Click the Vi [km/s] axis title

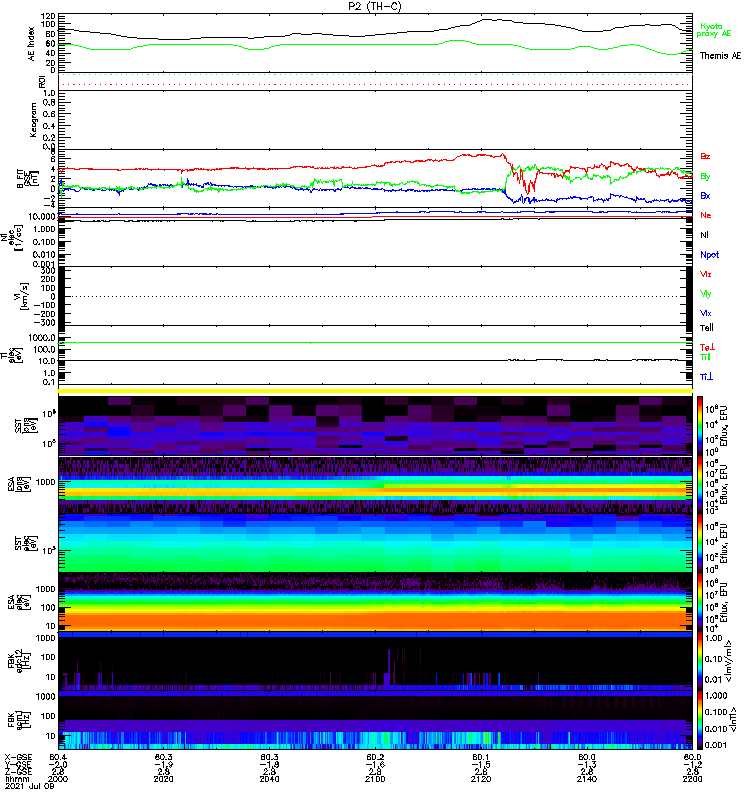(21, 296)
